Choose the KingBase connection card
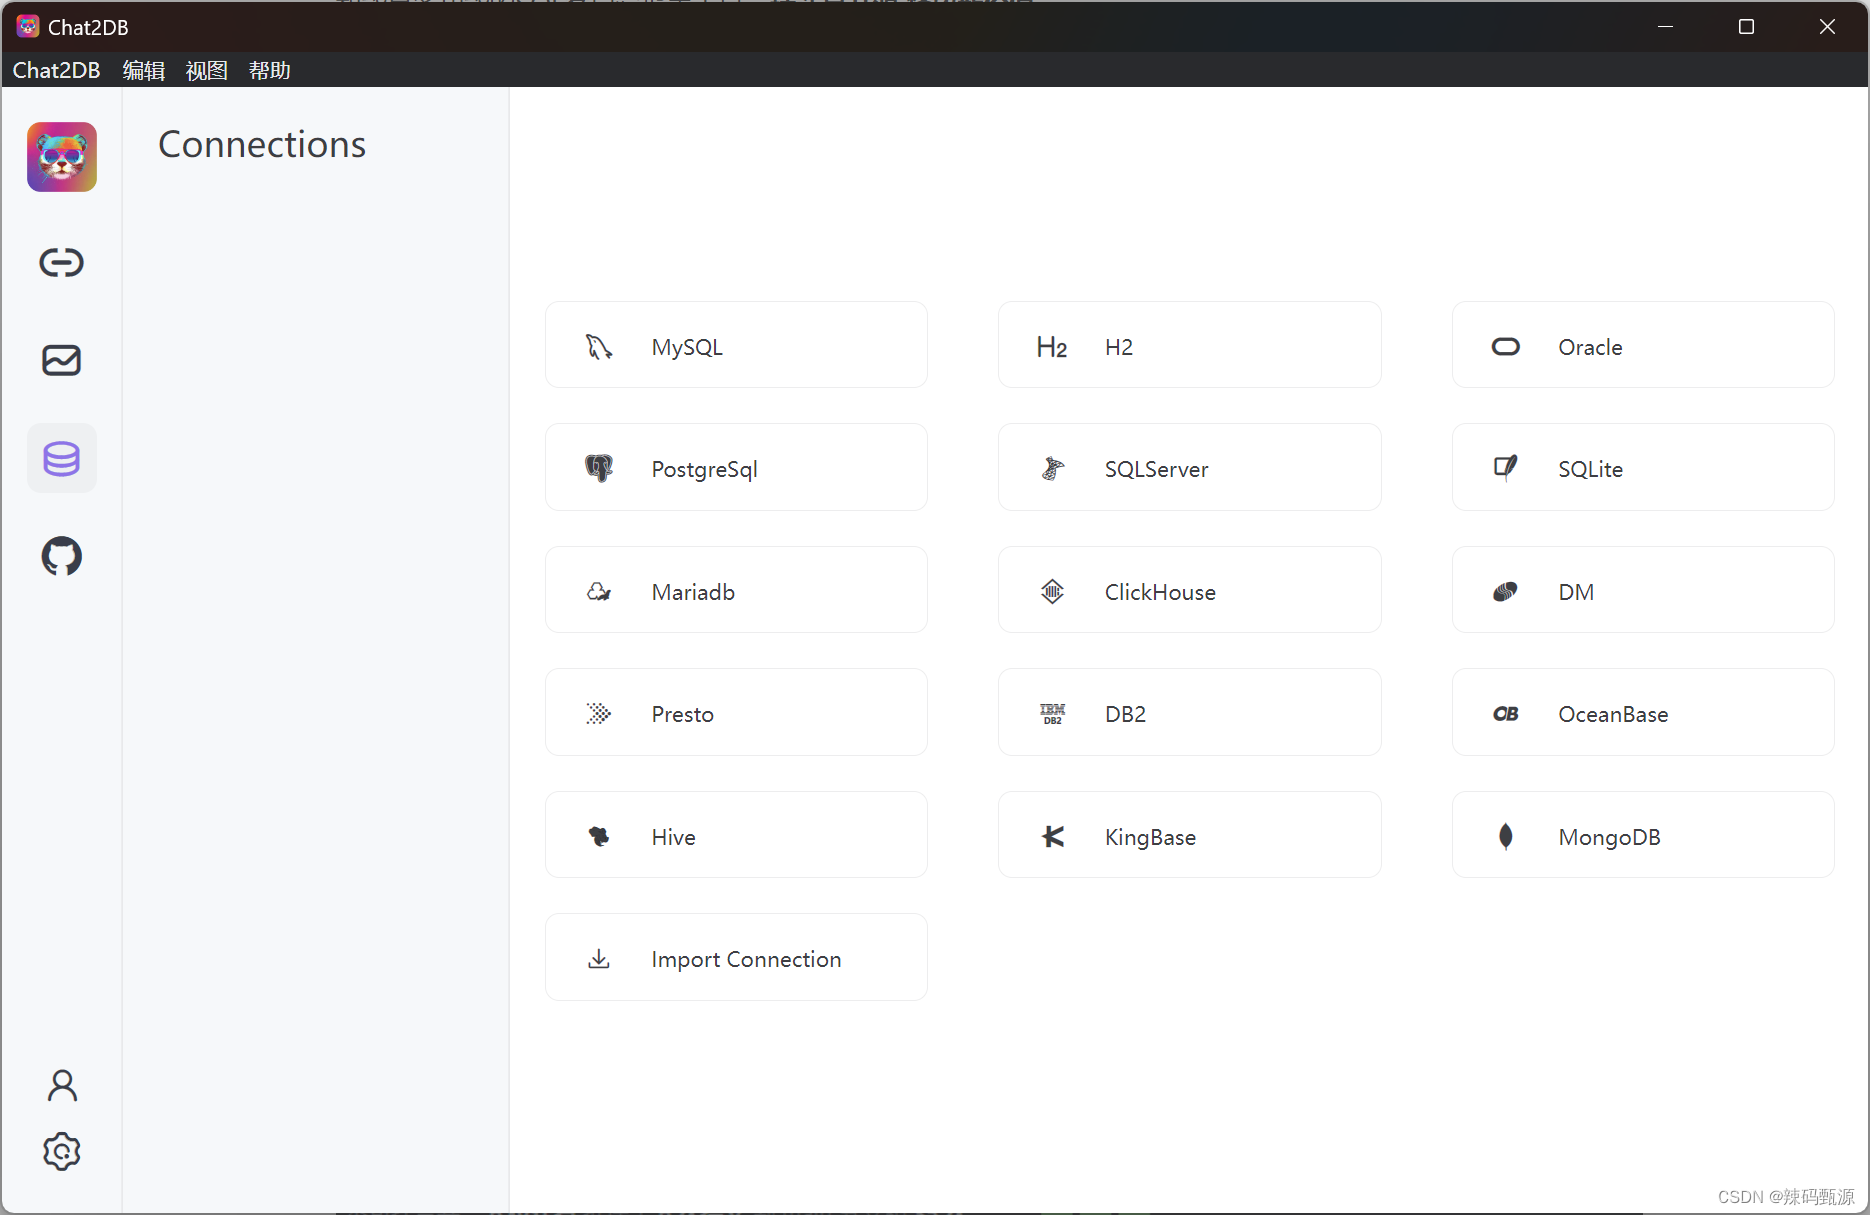This screenshot has width=1870, height=1215. tap(1189, 835)
